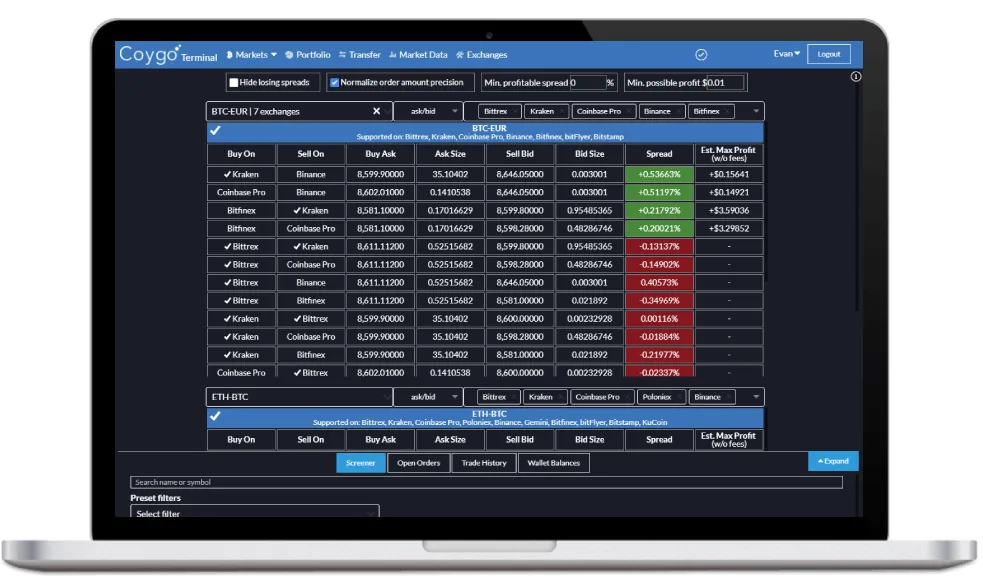Switch to the Trade History tab
This screenshot has width=983, height=580.
[483, 463]
